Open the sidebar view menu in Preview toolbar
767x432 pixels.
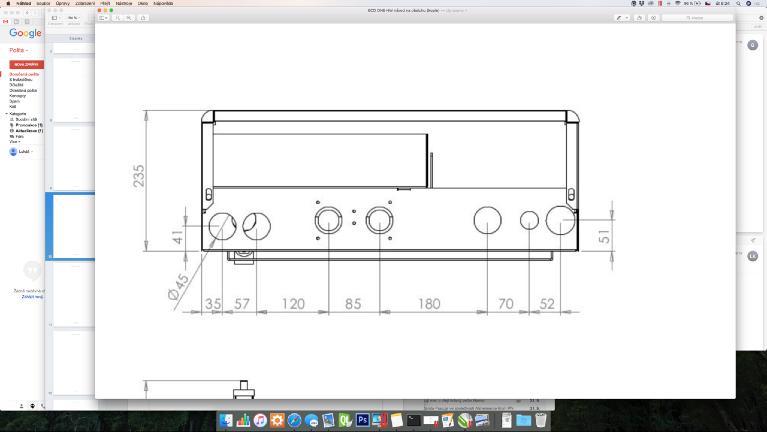point(103,18)
